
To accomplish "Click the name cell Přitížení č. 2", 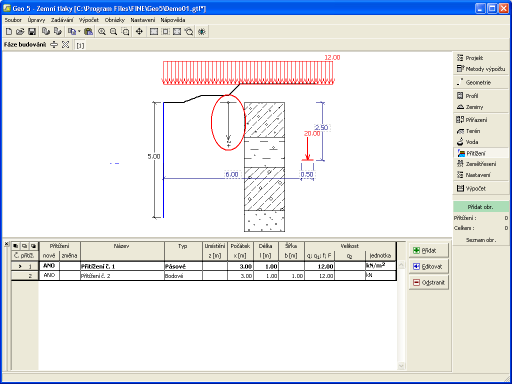I will point(122,276).
